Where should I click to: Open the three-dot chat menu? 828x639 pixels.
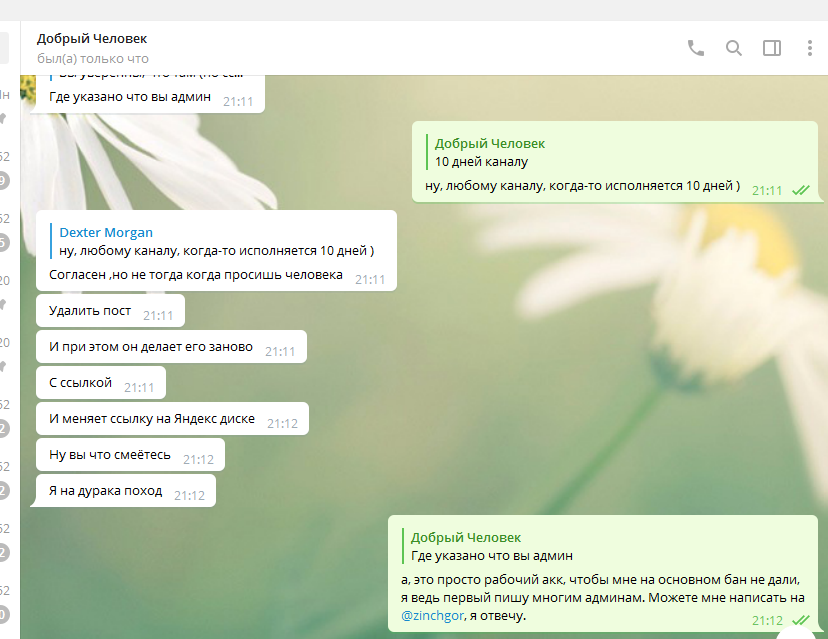tap(810, 48)
